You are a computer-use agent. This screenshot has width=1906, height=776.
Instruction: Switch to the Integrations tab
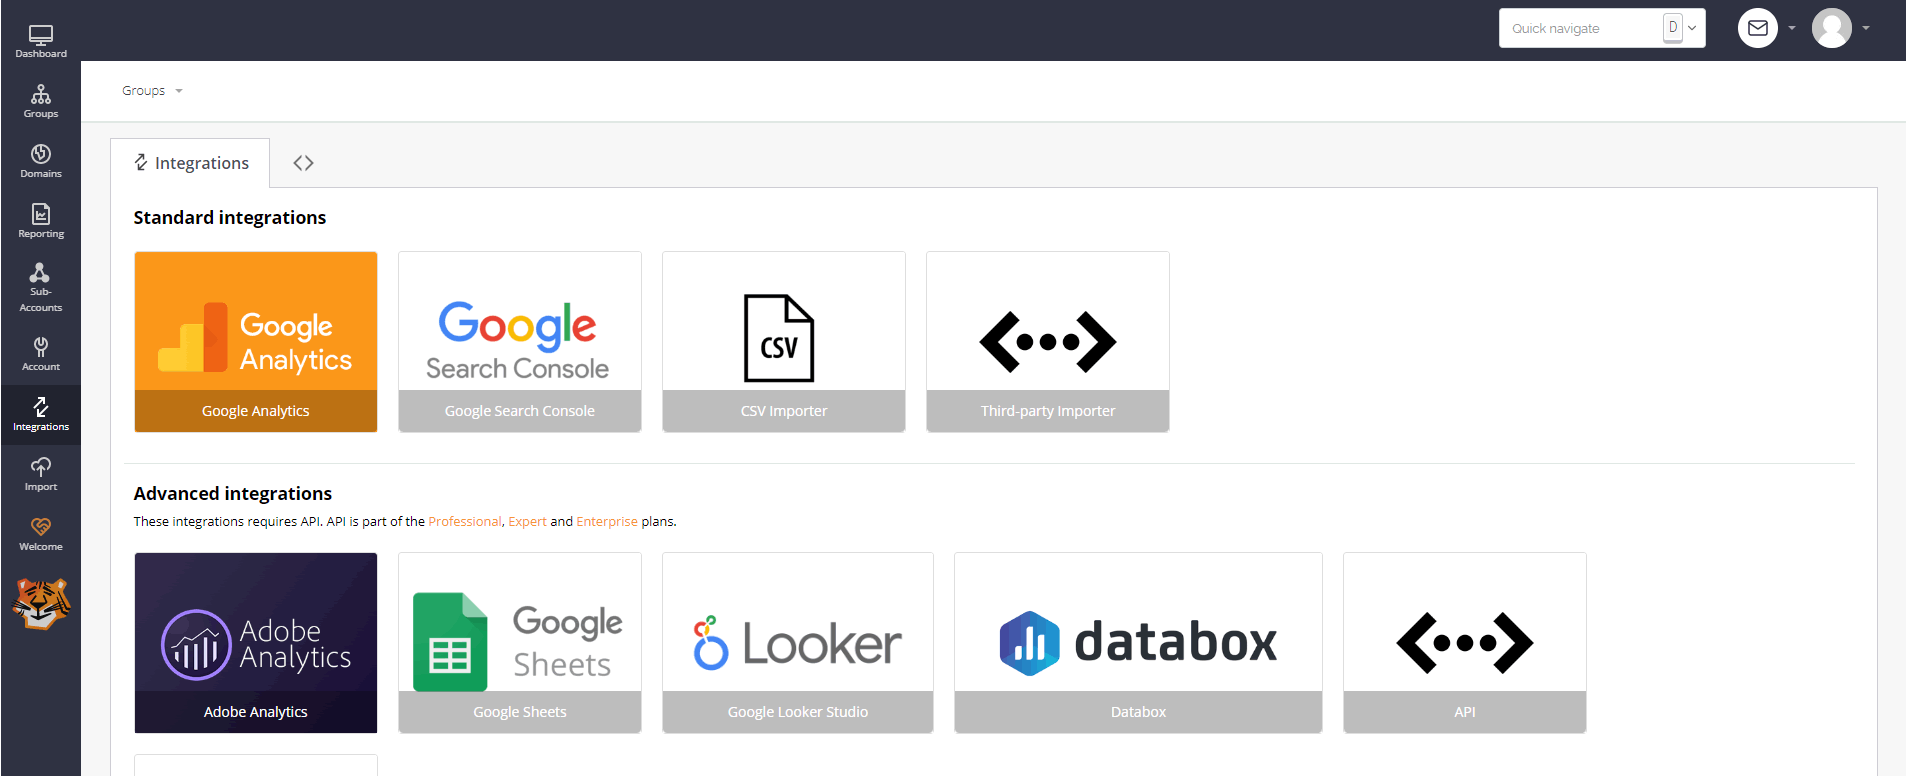(x=191, y=163)
